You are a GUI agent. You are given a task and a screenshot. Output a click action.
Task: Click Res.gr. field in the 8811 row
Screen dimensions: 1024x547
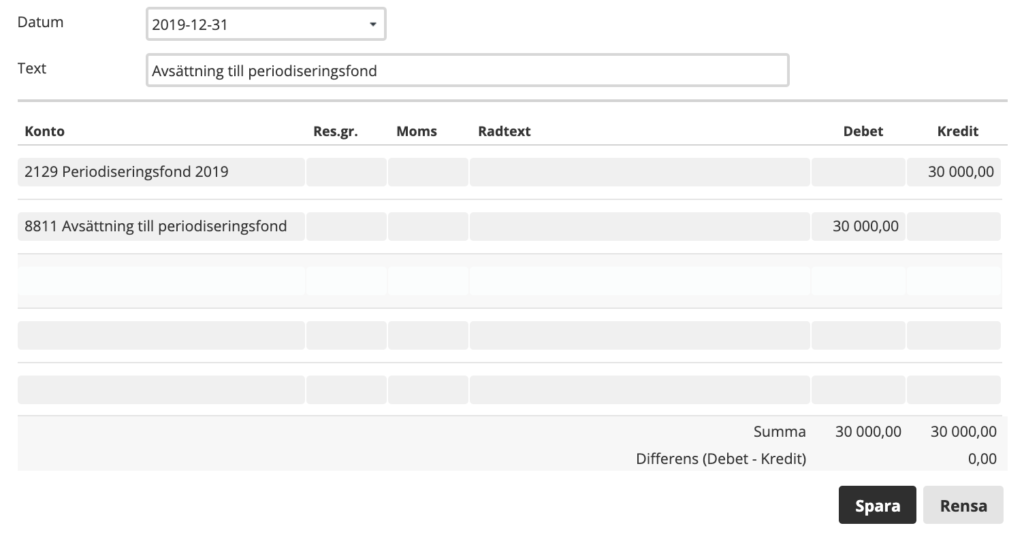point(346,226)
